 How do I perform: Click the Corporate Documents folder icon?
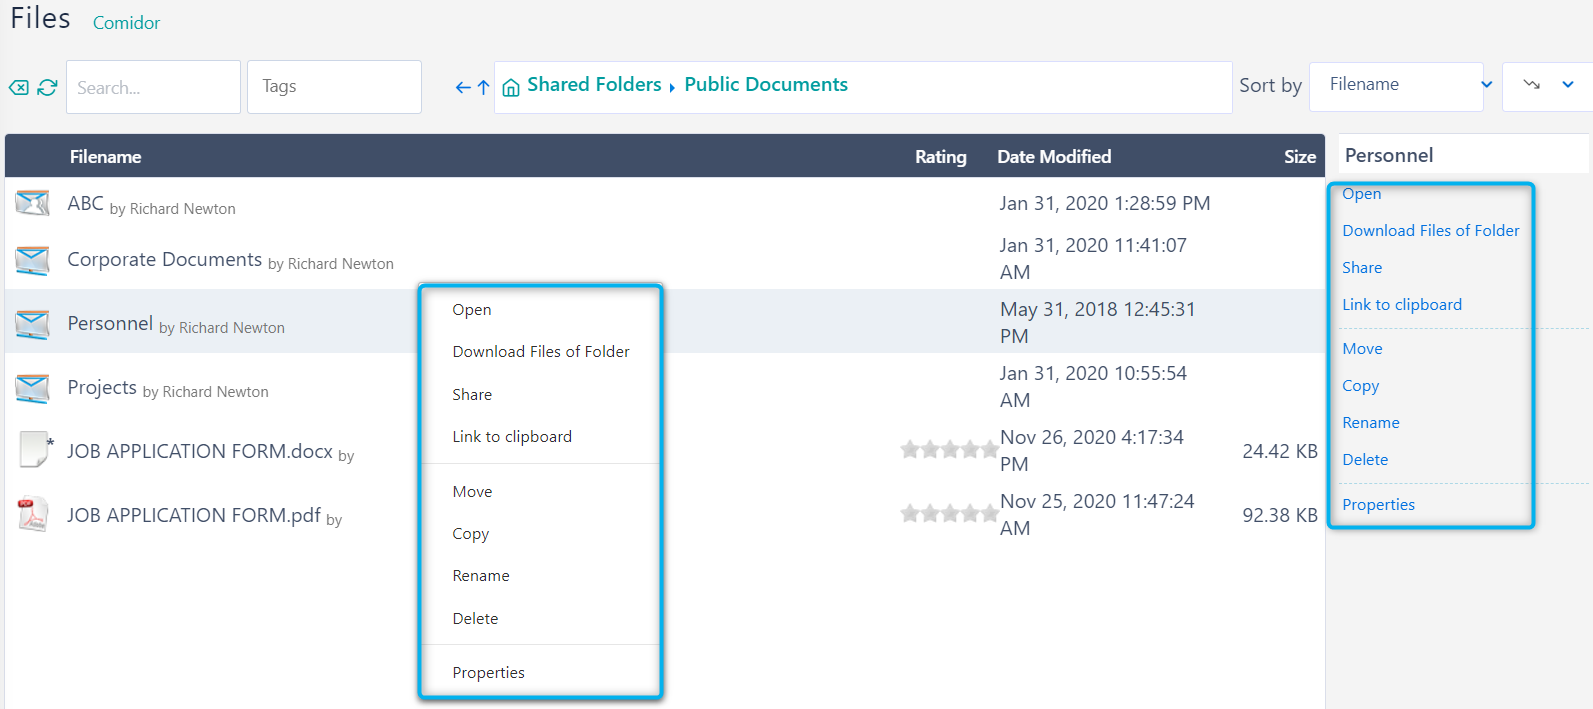pos(32,260)
